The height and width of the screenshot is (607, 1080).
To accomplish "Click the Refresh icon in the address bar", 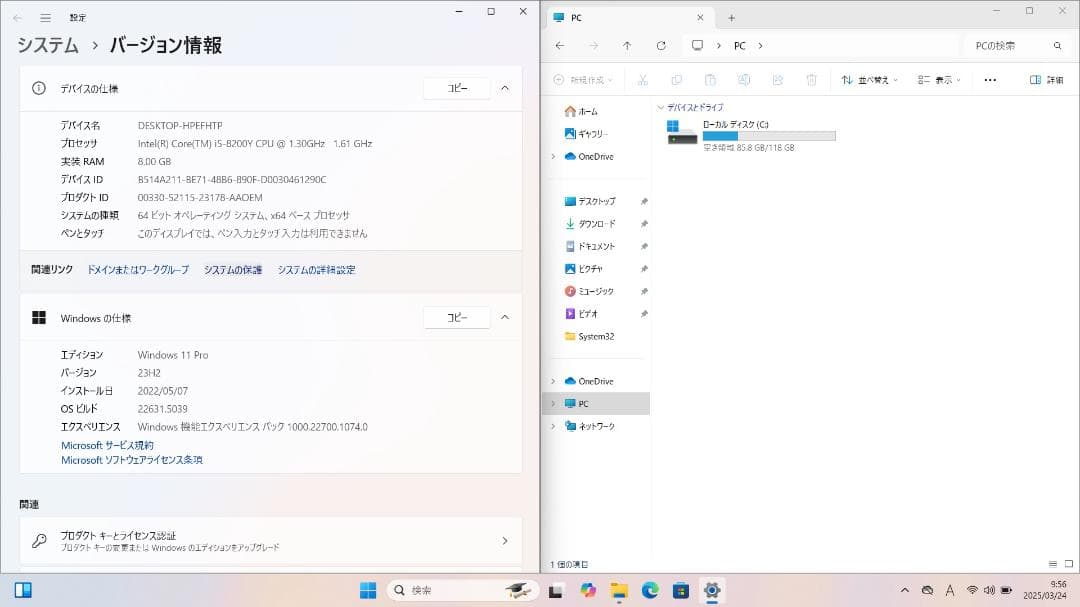I will click(x=661, y=45).
